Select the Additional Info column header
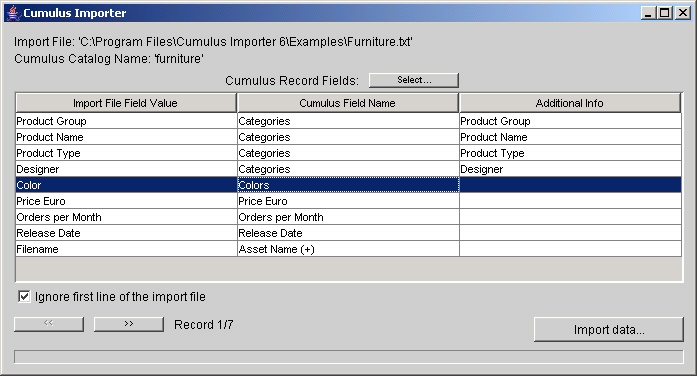Screen dimensions: 697x376 click(x=570, y=103)
